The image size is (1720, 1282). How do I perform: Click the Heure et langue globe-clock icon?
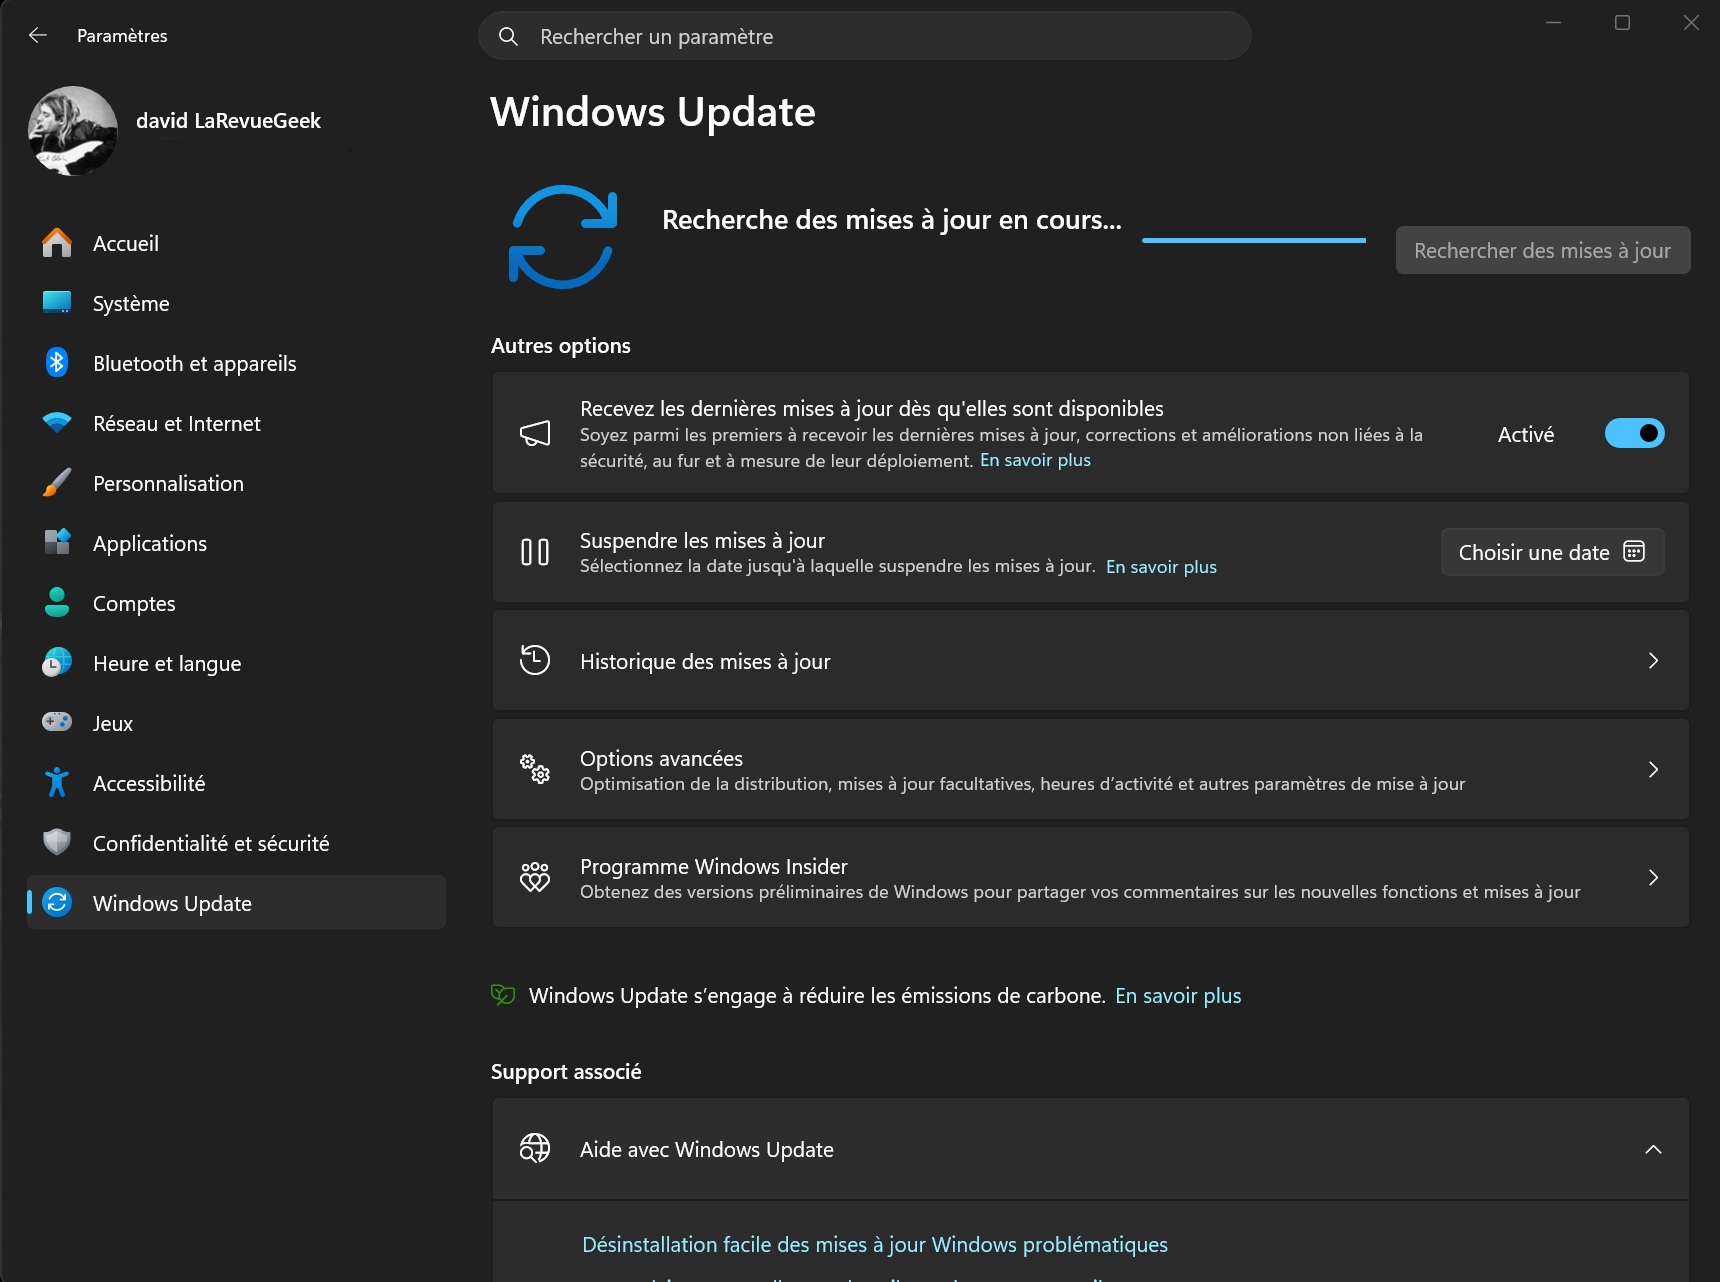pyautogui.click(x=57, y=663)
